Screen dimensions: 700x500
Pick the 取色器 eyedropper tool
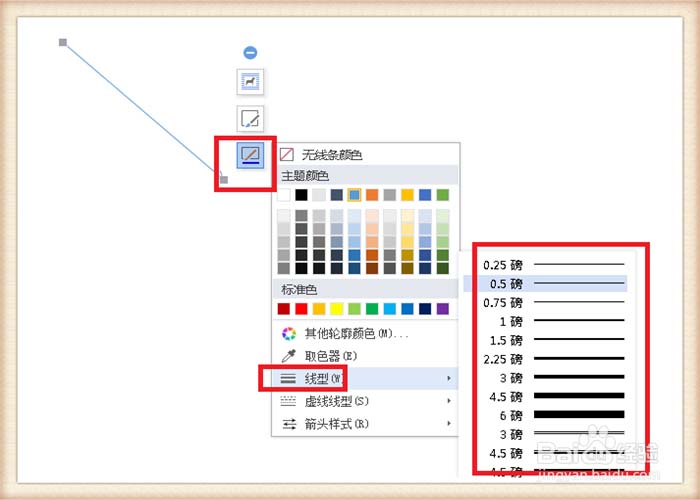328,355
